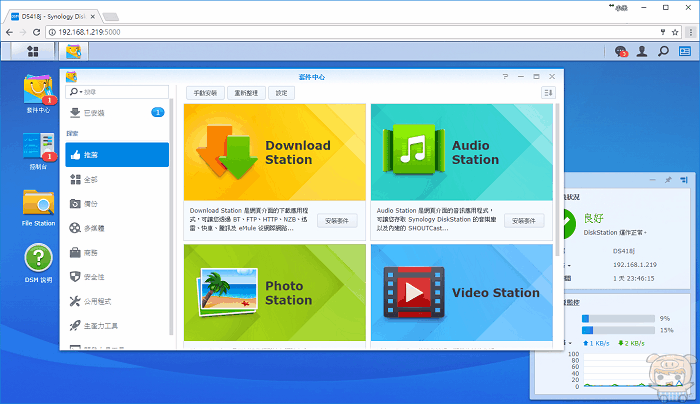700x404 pixels.
Task: Click widget panel settings icon beside pin
Action: (x=684, y=180)
